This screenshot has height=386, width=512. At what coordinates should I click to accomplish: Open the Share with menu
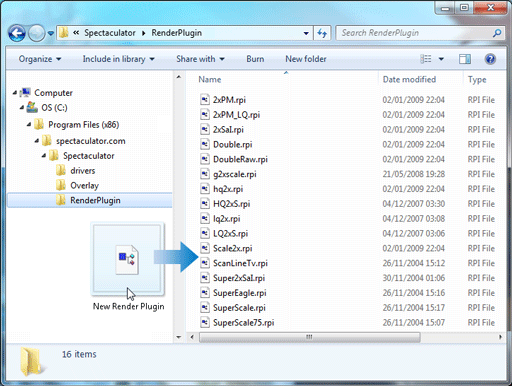tap(200, 59)
